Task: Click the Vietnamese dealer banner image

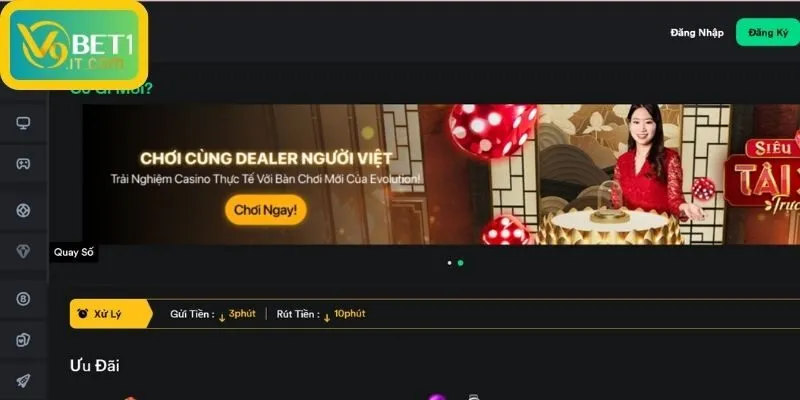Action: point(404,174)
